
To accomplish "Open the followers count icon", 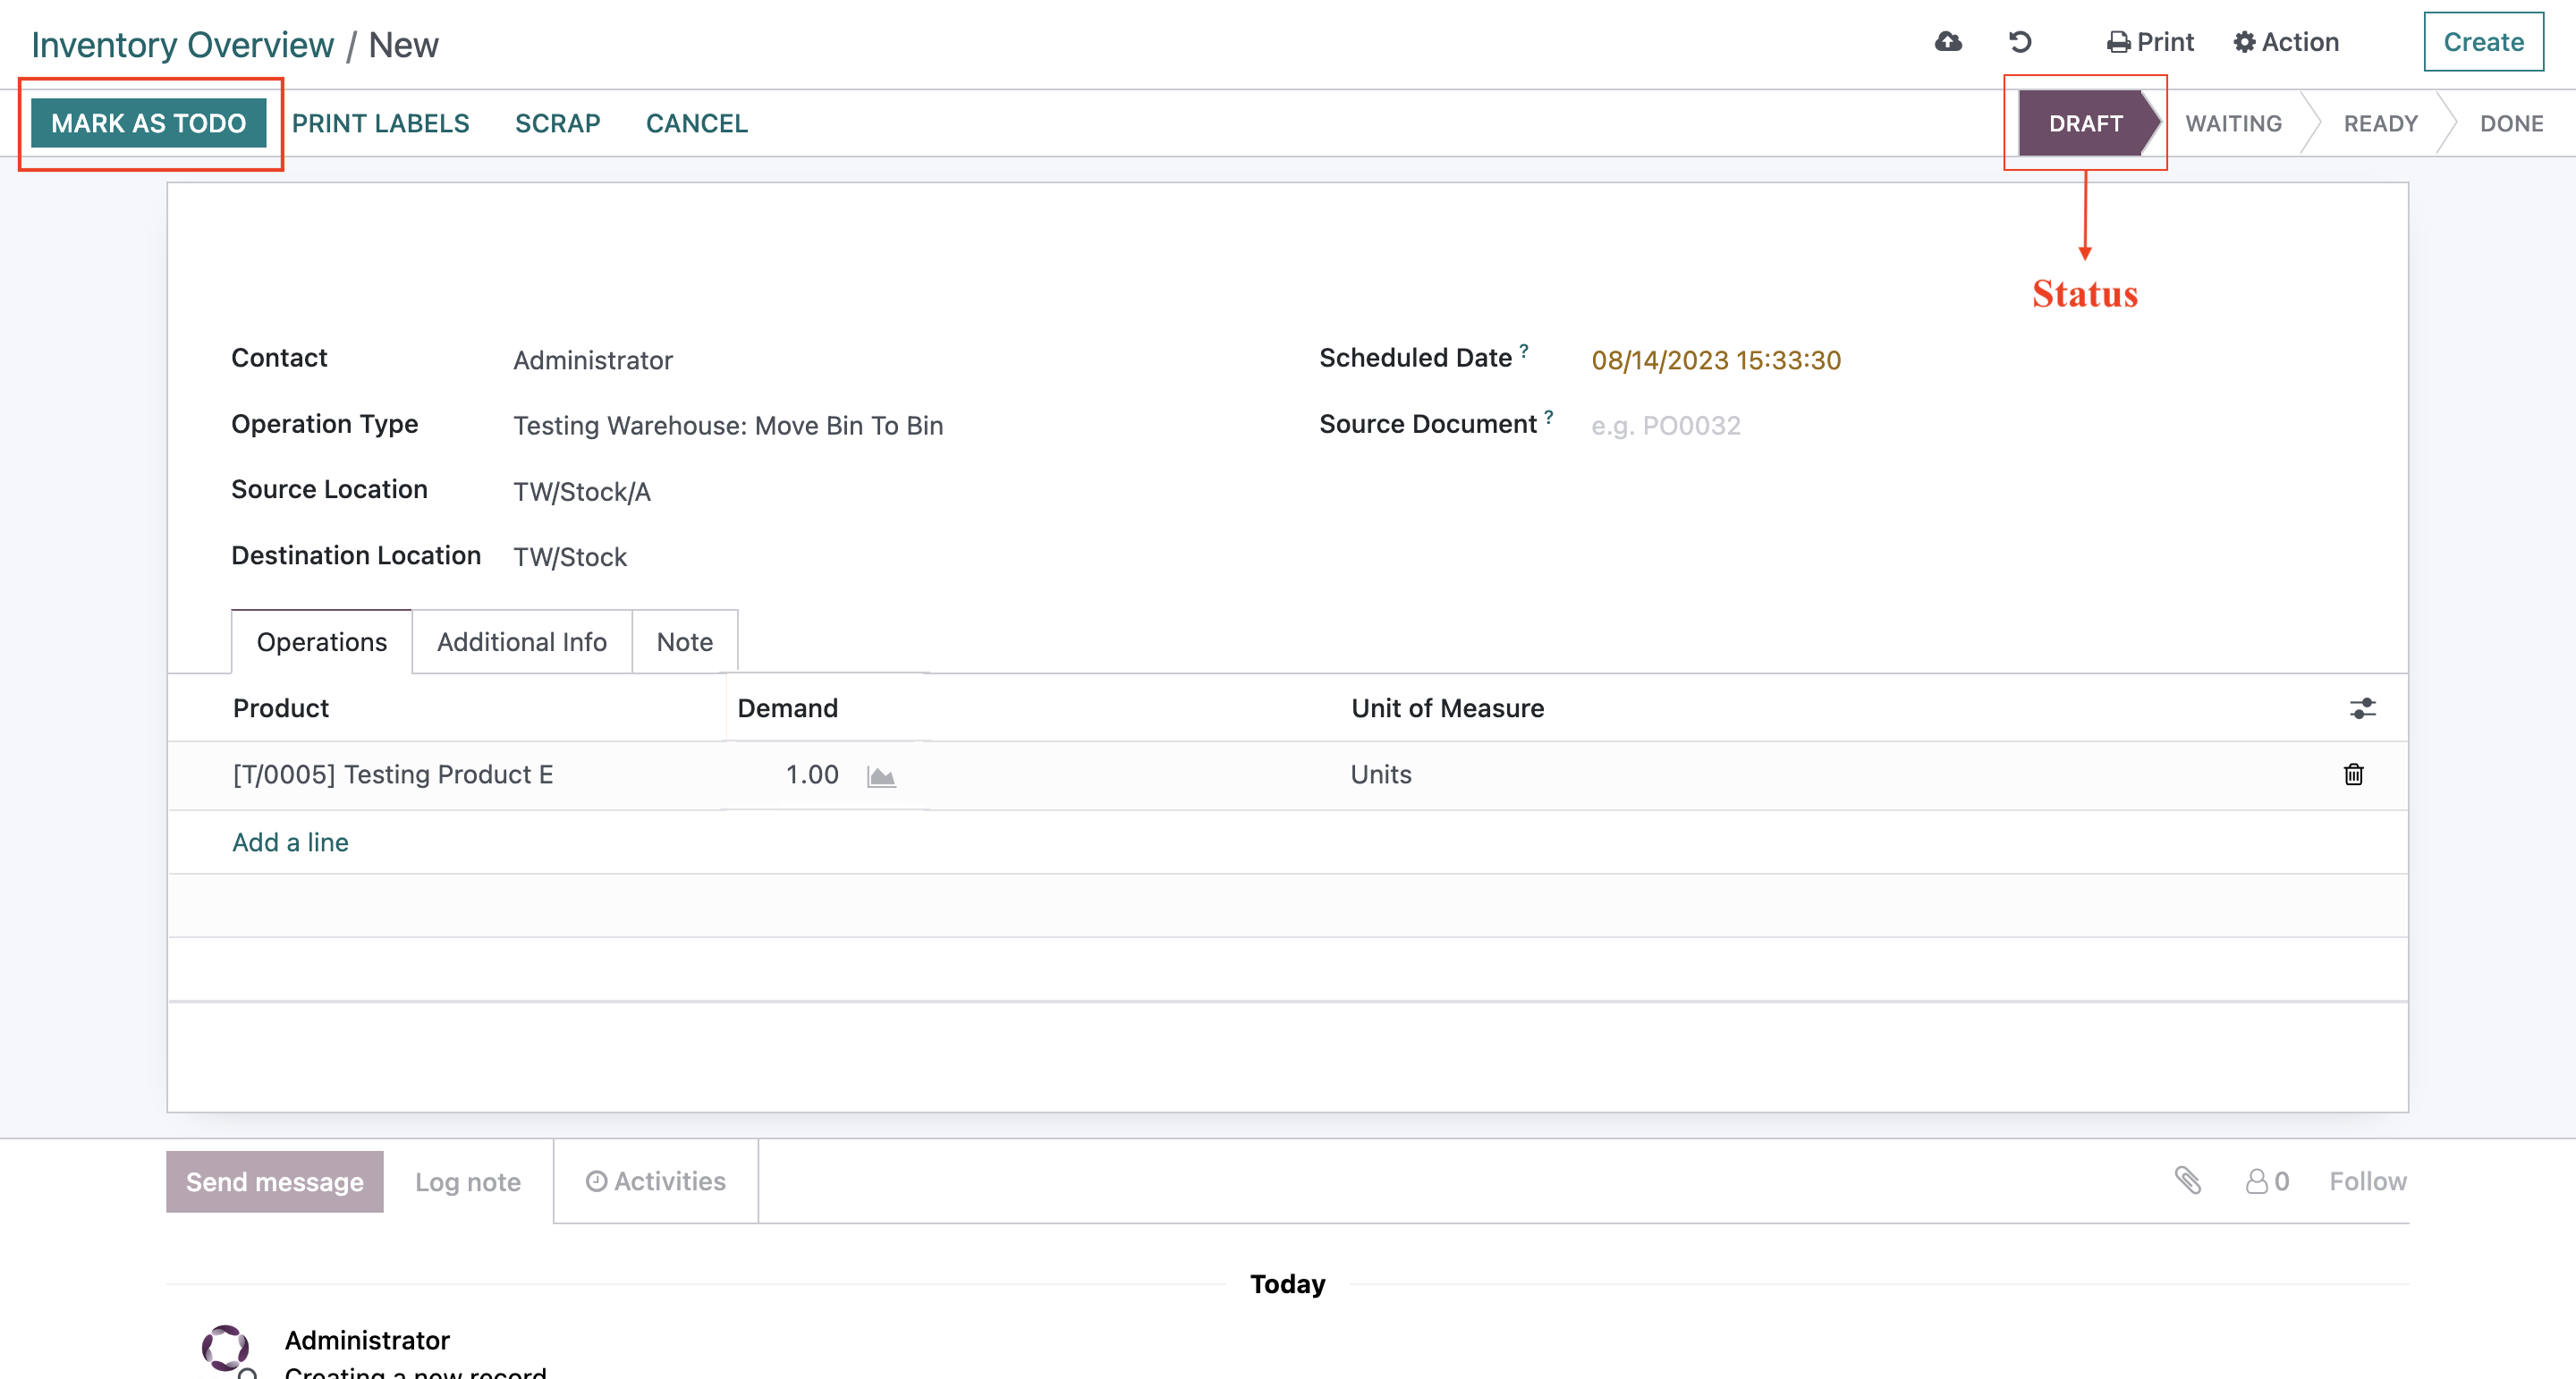I will pyautogui.click(x=2267, y=1182).
